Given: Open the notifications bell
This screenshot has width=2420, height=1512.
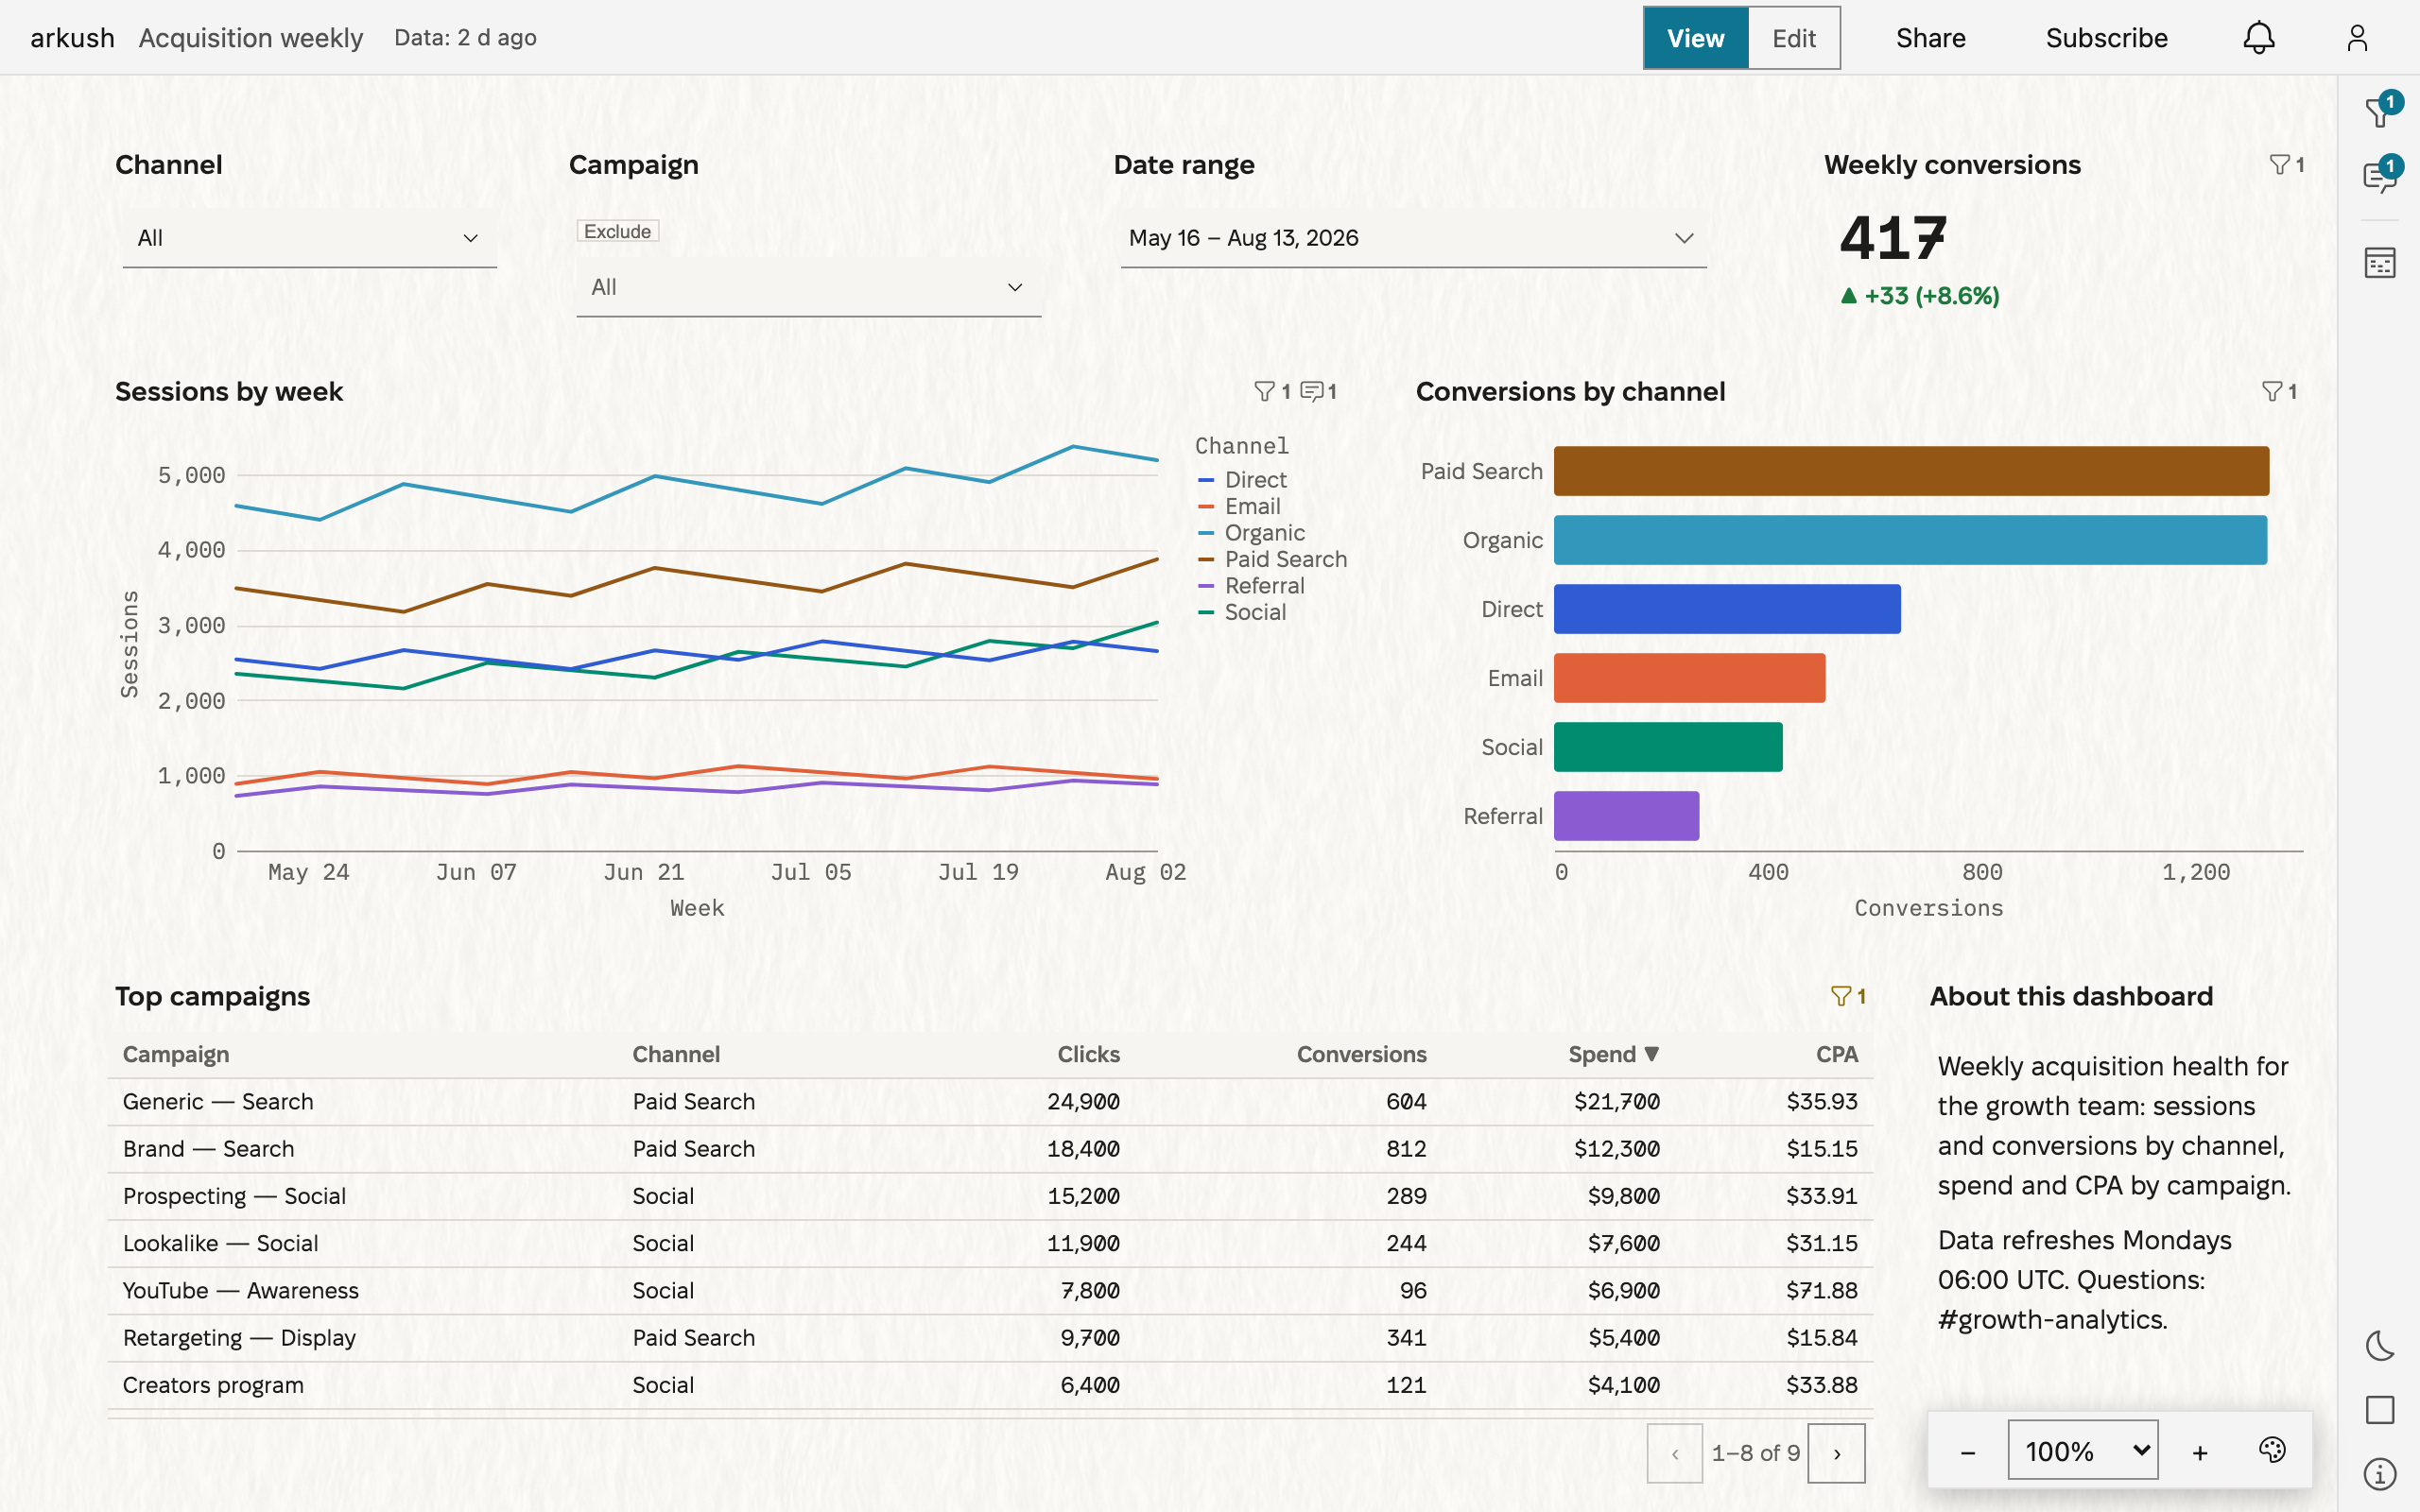Looking at the screenshot, I should point(2258,38).
